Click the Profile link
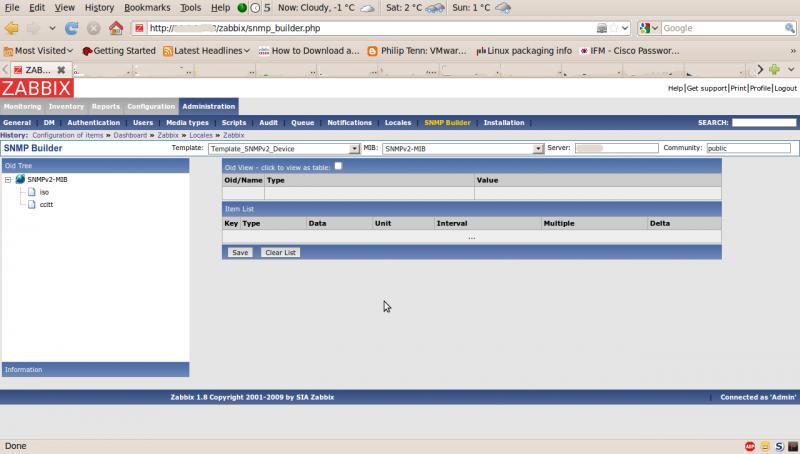Screen dimensions: 800x454 [x=760, y=88]
